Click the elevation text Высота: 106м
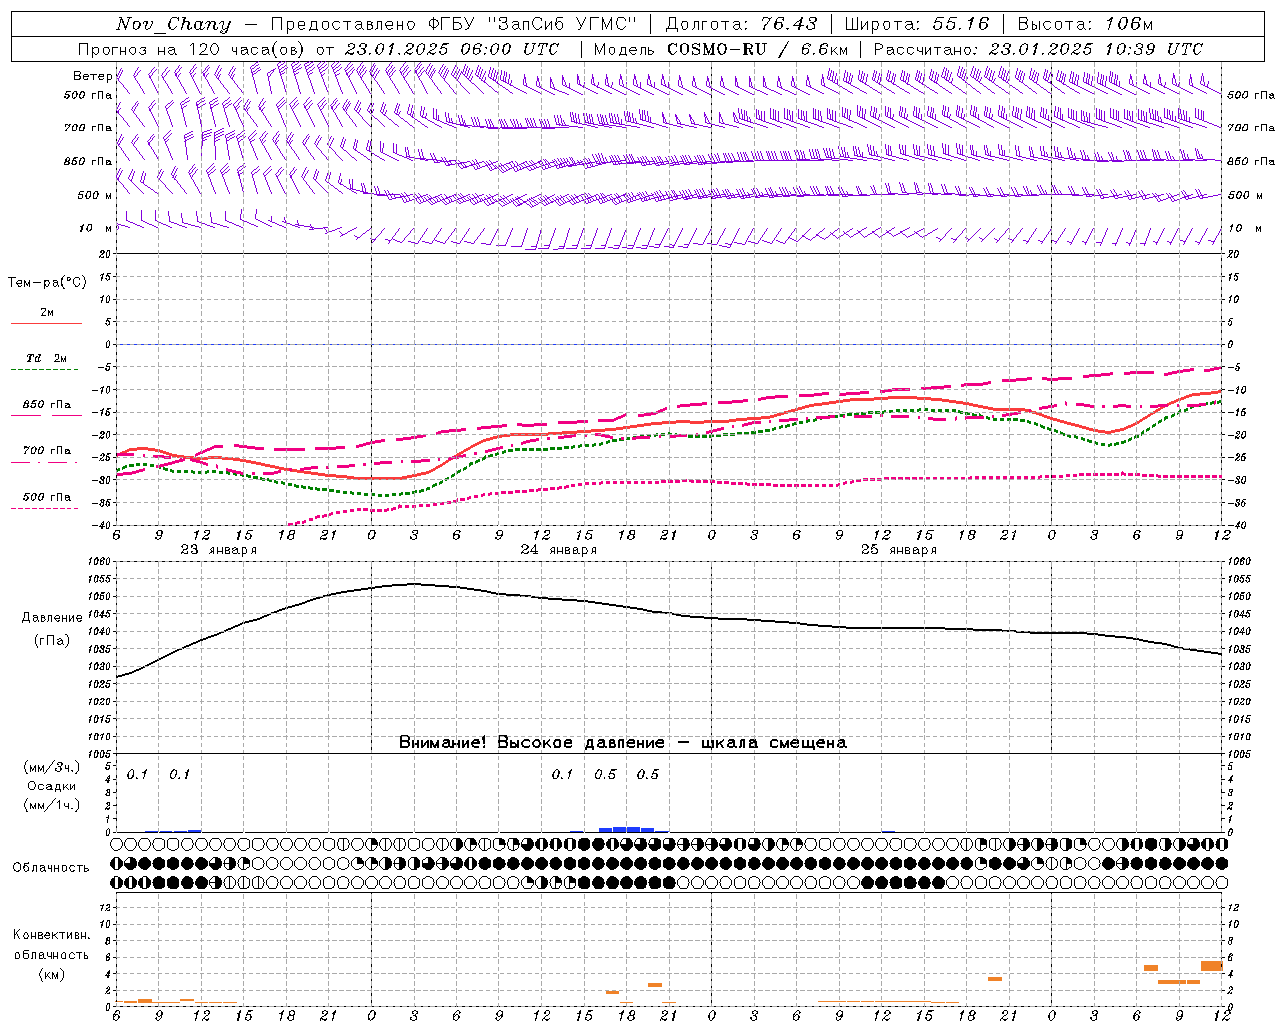This screenshot has width=1280, height=1024. [1085, 24]
